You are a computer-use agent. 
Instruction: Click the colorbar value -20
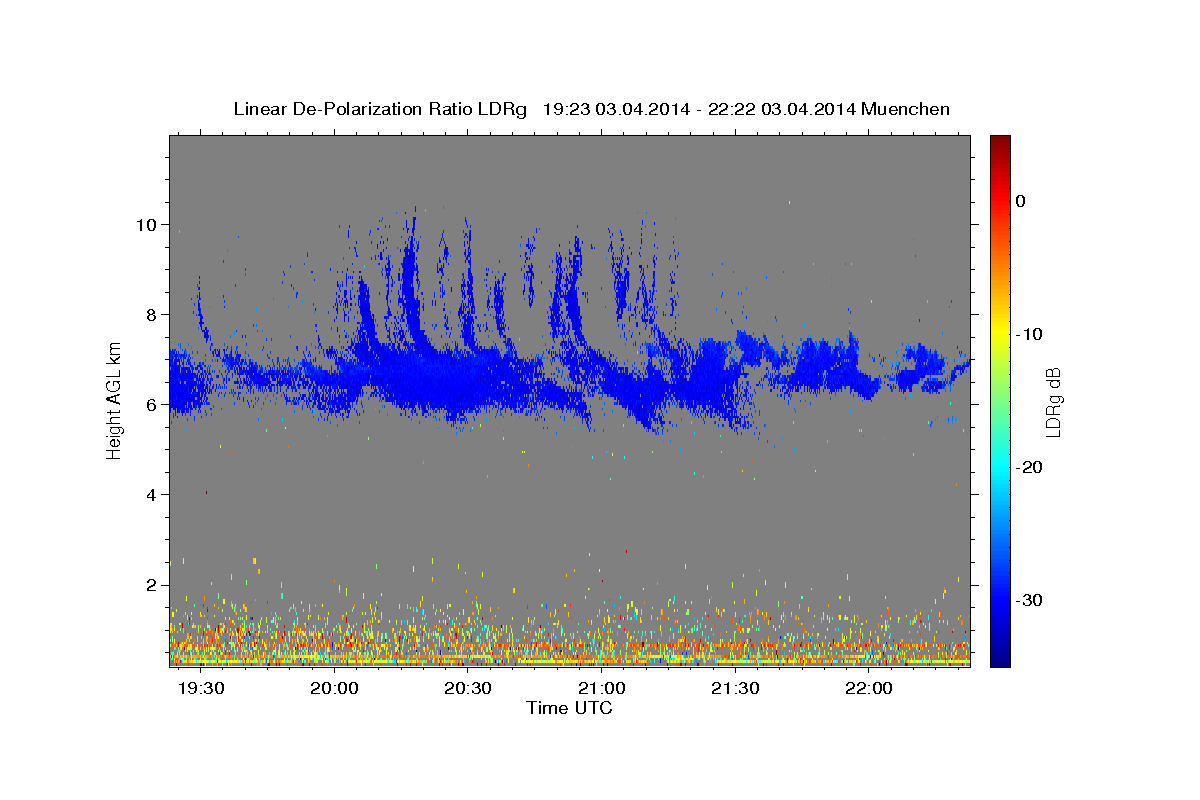point(1029,467)
